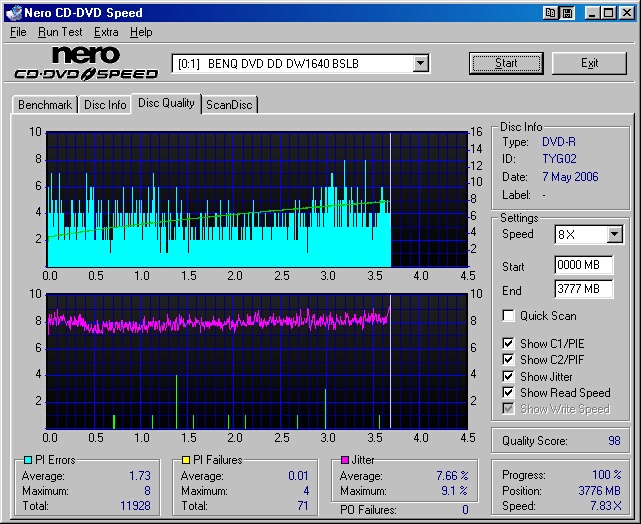Viewport: 641px width, 524px height.
Task: Disable Show Jitter checkbox
Action: click(x=508, y=376)
